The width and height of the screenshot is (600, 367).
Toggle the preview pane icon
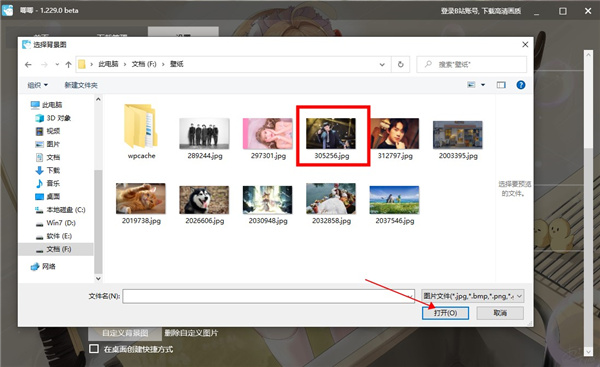pos(501,85)
